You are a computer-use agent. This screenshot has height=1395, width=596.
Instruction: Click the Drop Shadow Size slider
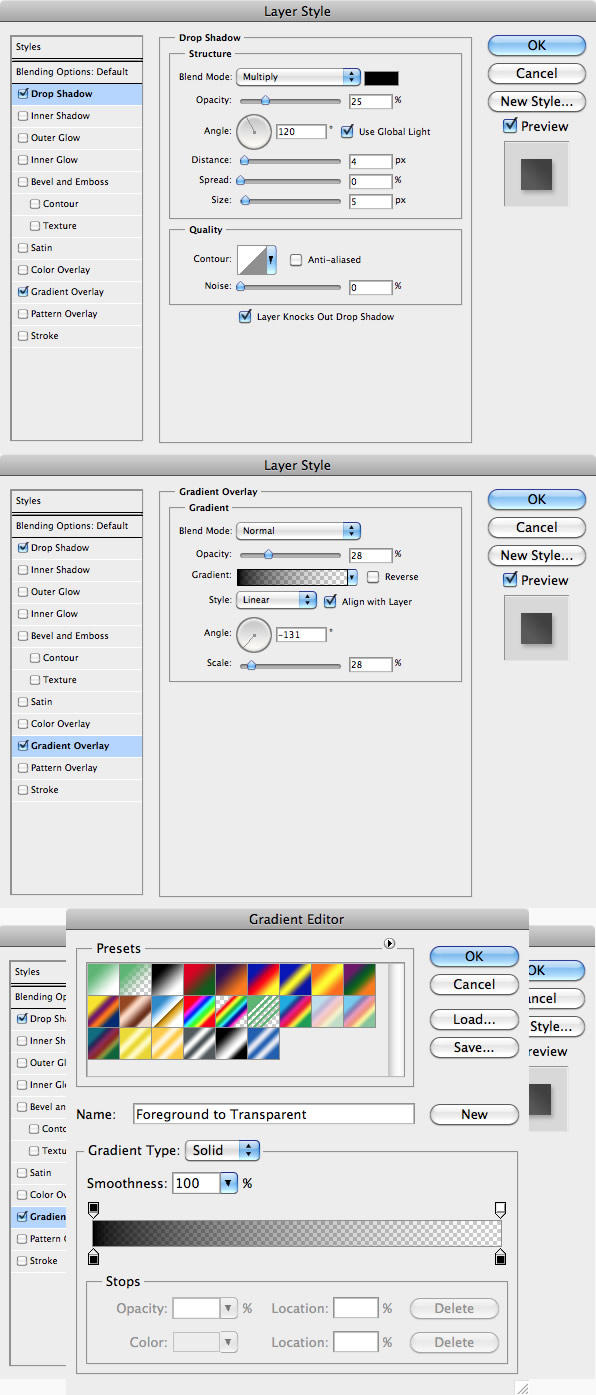click(x=289, y=200)
